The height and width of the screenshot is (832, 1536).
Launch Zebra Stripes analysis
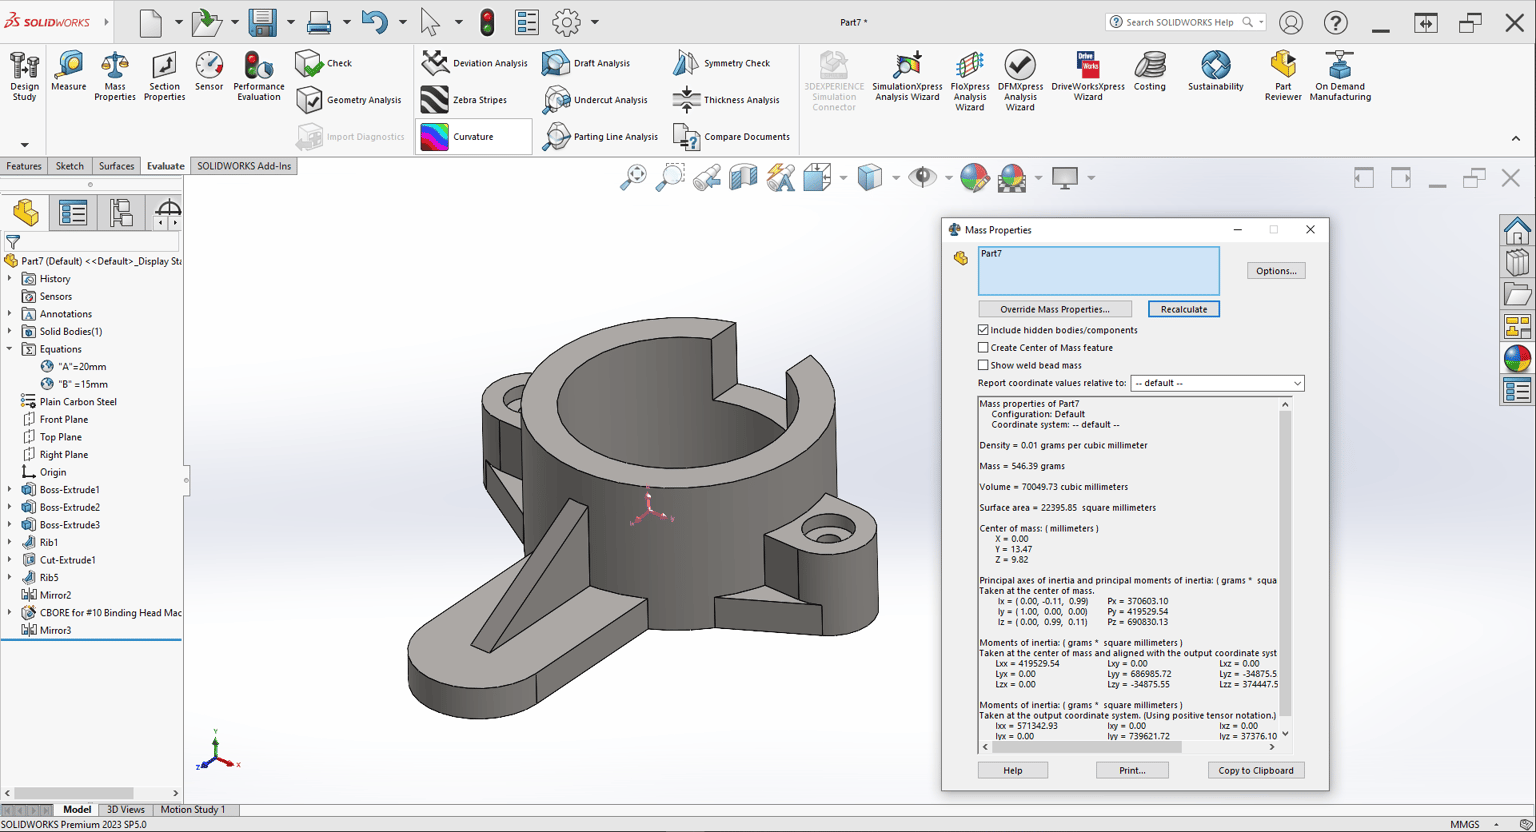tap(465, 100)
